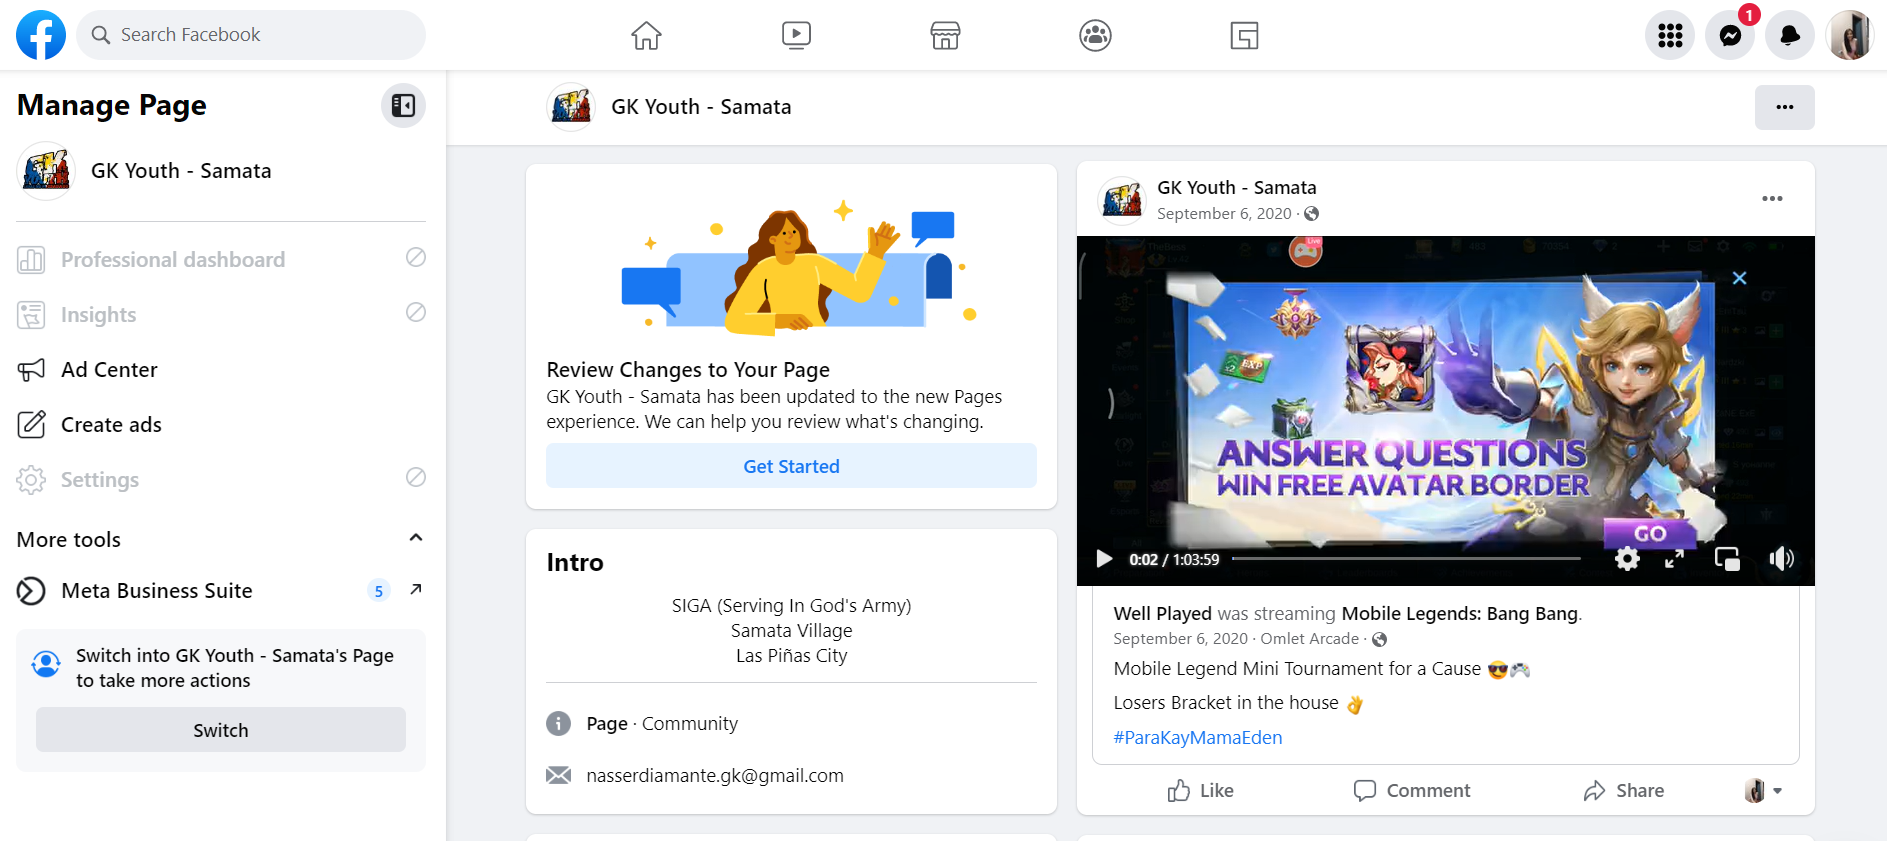Click the Insights item

point(221,315)
